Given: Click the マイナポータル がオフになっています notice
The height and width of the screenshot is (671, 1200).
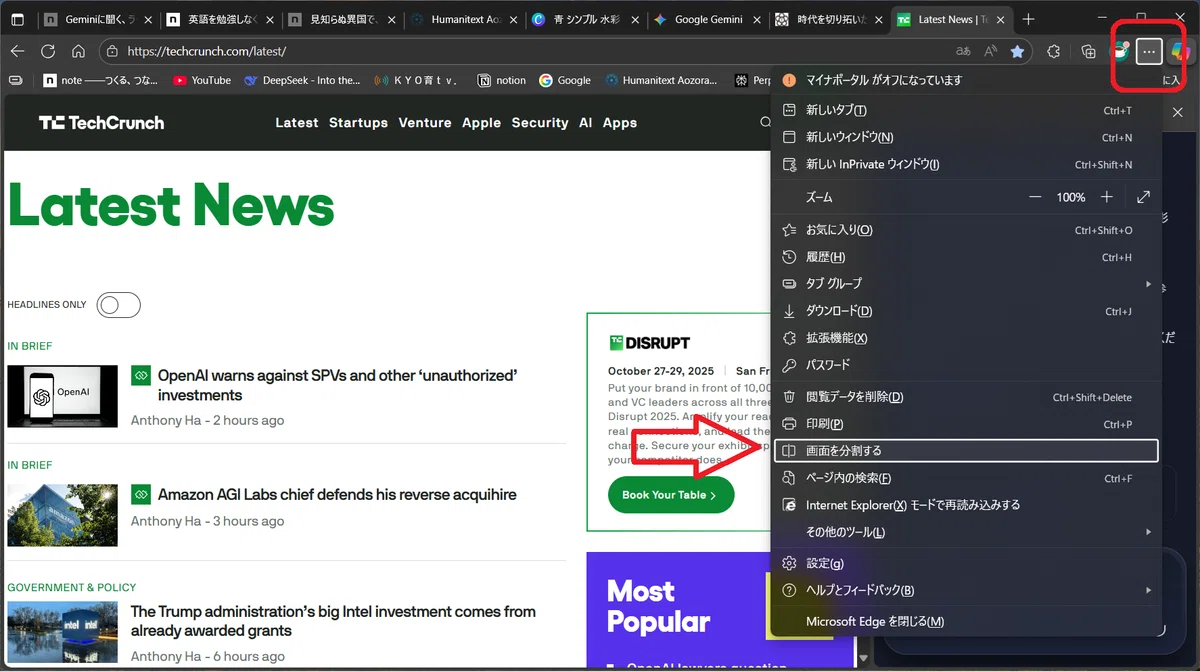Looking at the screenshot, I should click(966, 80).
